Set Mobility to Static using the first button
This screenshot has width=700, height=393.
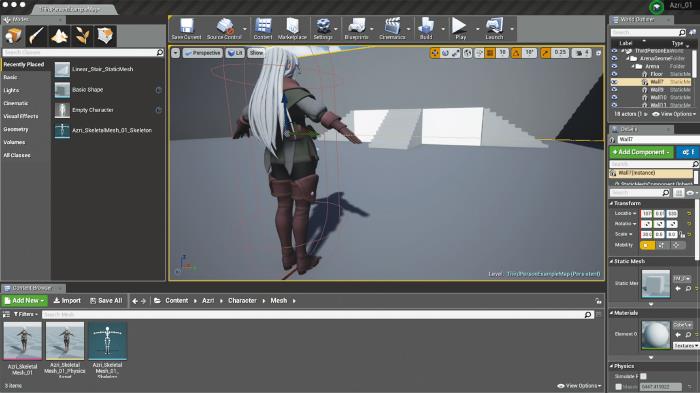646,245
